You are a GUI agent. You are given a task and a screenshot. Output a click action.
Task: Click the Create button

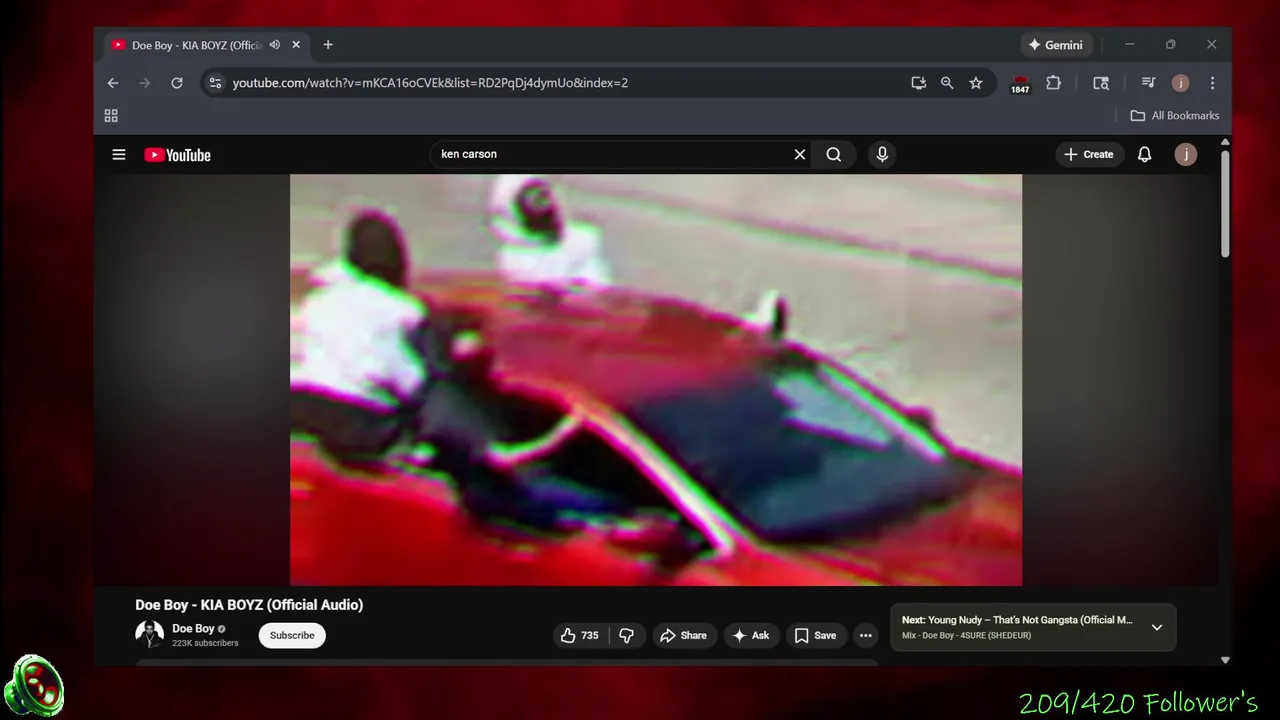click(1089, 155)
